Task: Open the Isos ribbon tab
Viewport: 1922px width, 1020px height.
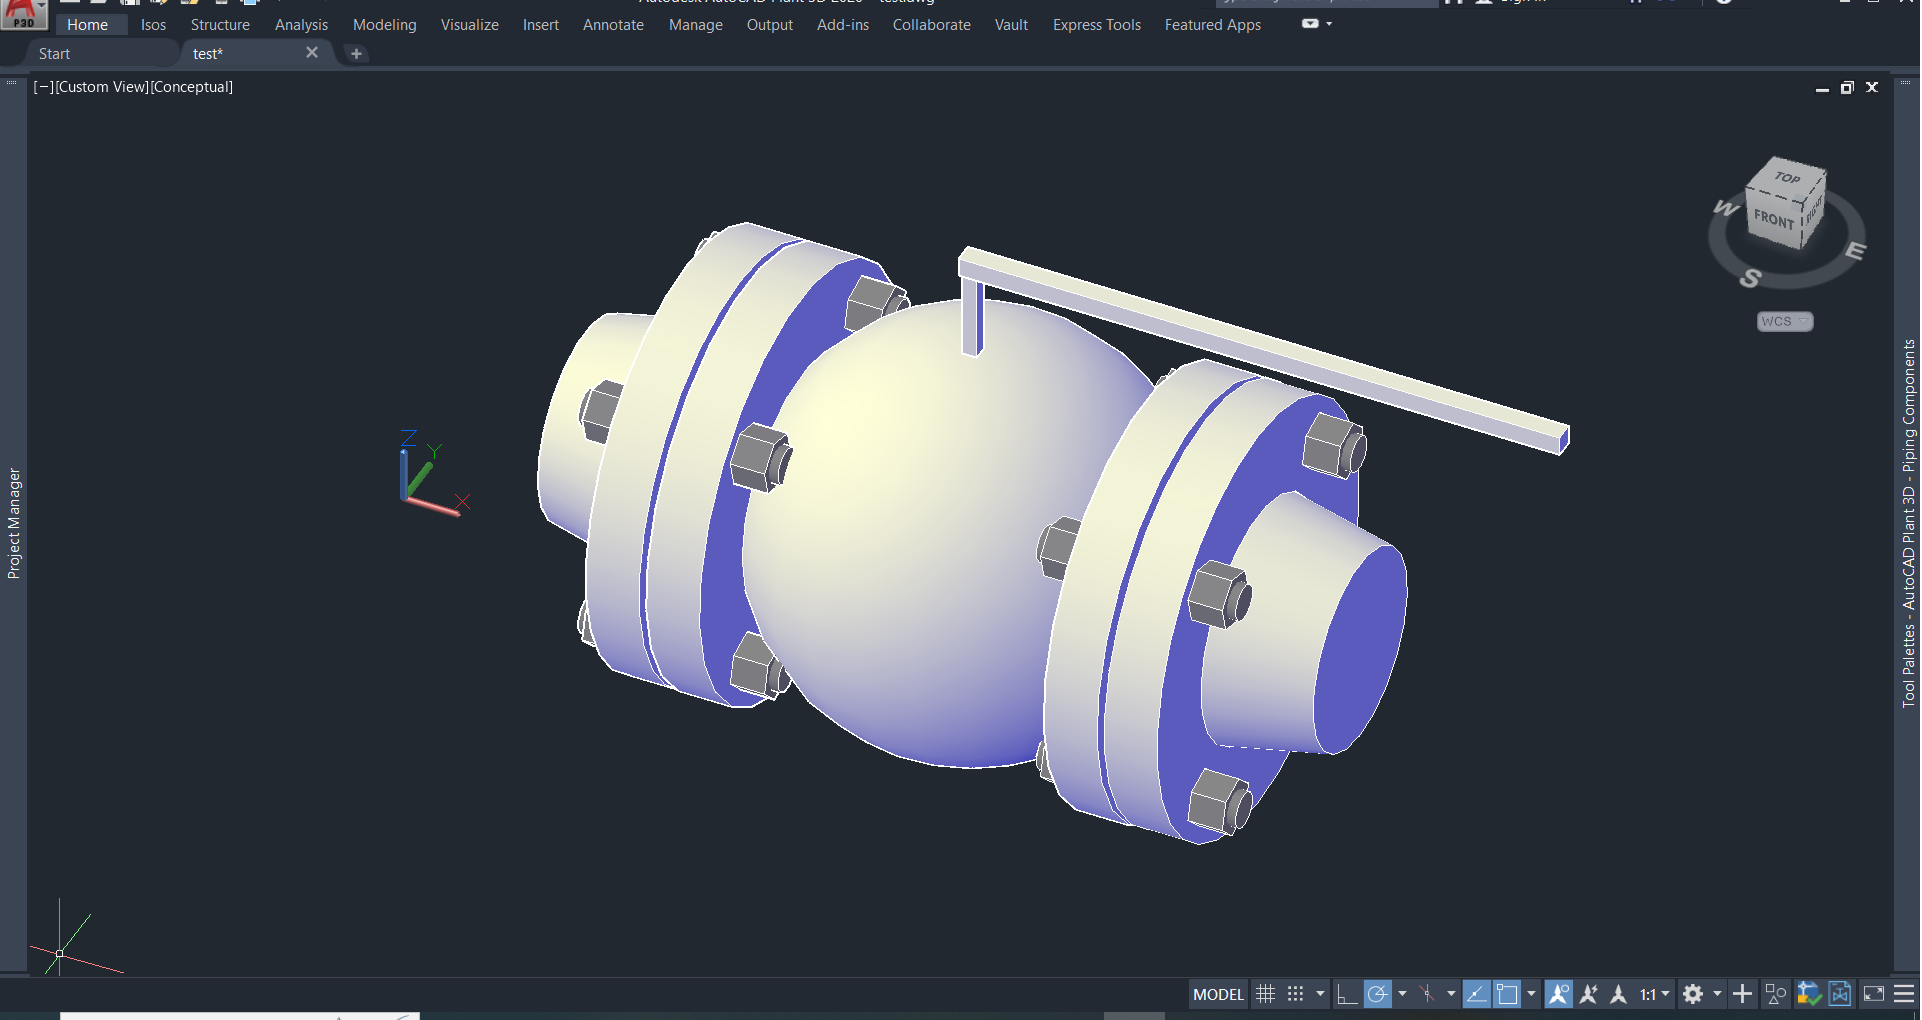Action: click(153, 25)
